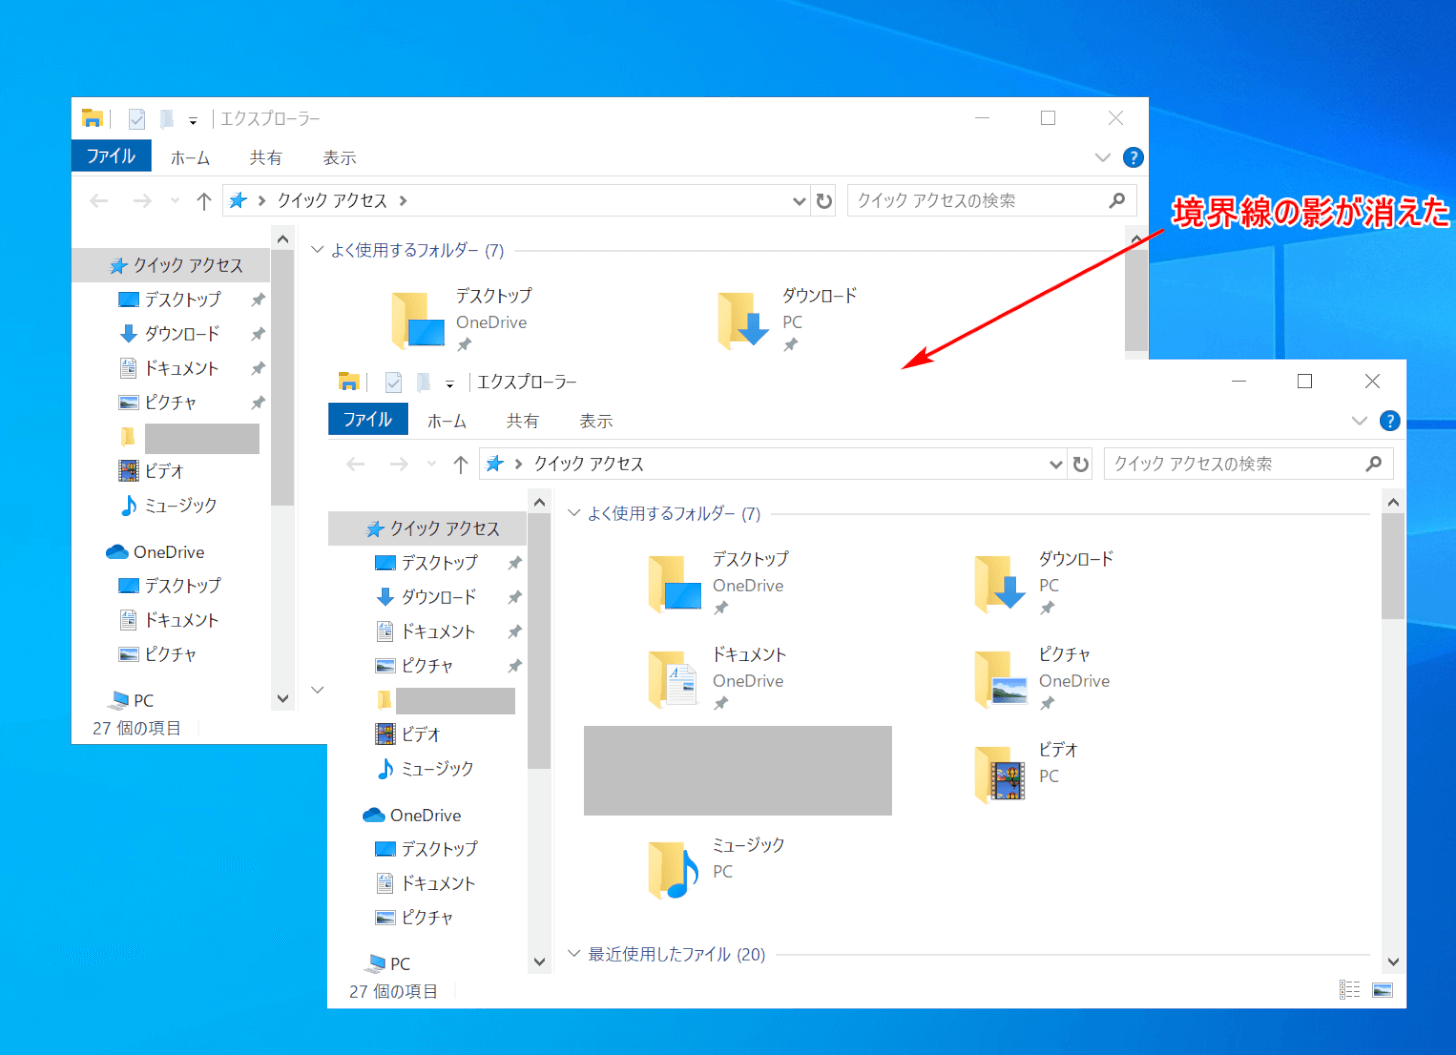Image resolution: width=1456 pixels, height=1055 pixels.
Task: Select クイック アクセス in back window sidebar
Action: click(x=171, y=266)
